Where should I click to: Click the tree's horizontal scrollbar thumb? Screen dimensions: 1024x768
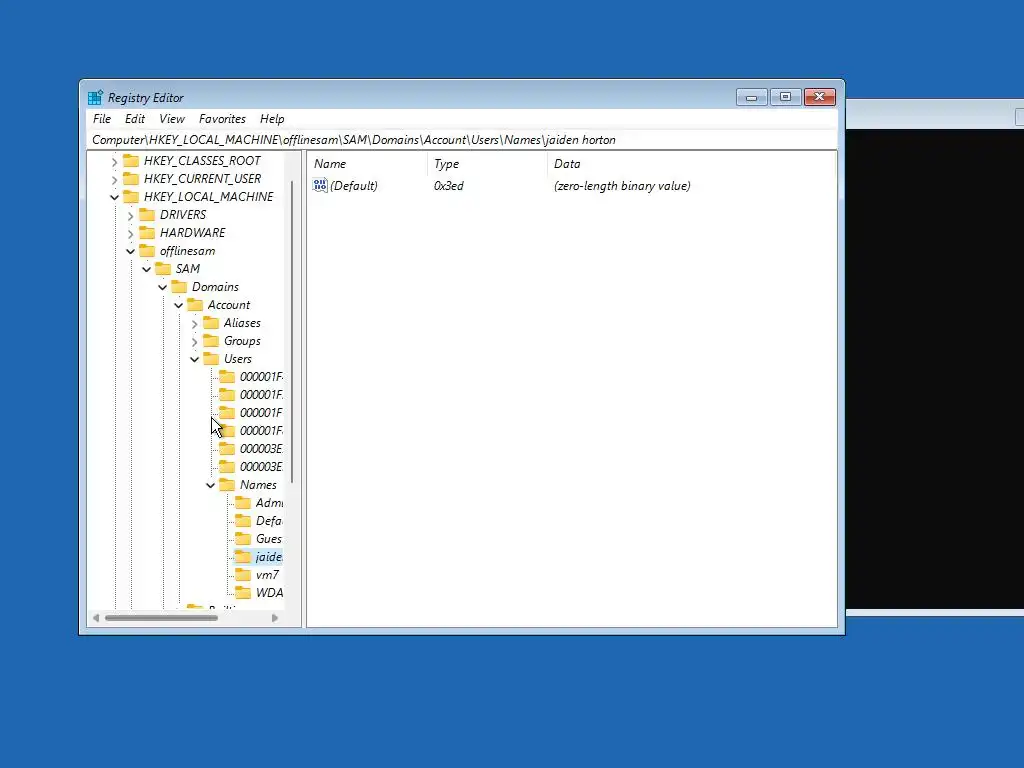pyautogui.click(x=161, y=618)
